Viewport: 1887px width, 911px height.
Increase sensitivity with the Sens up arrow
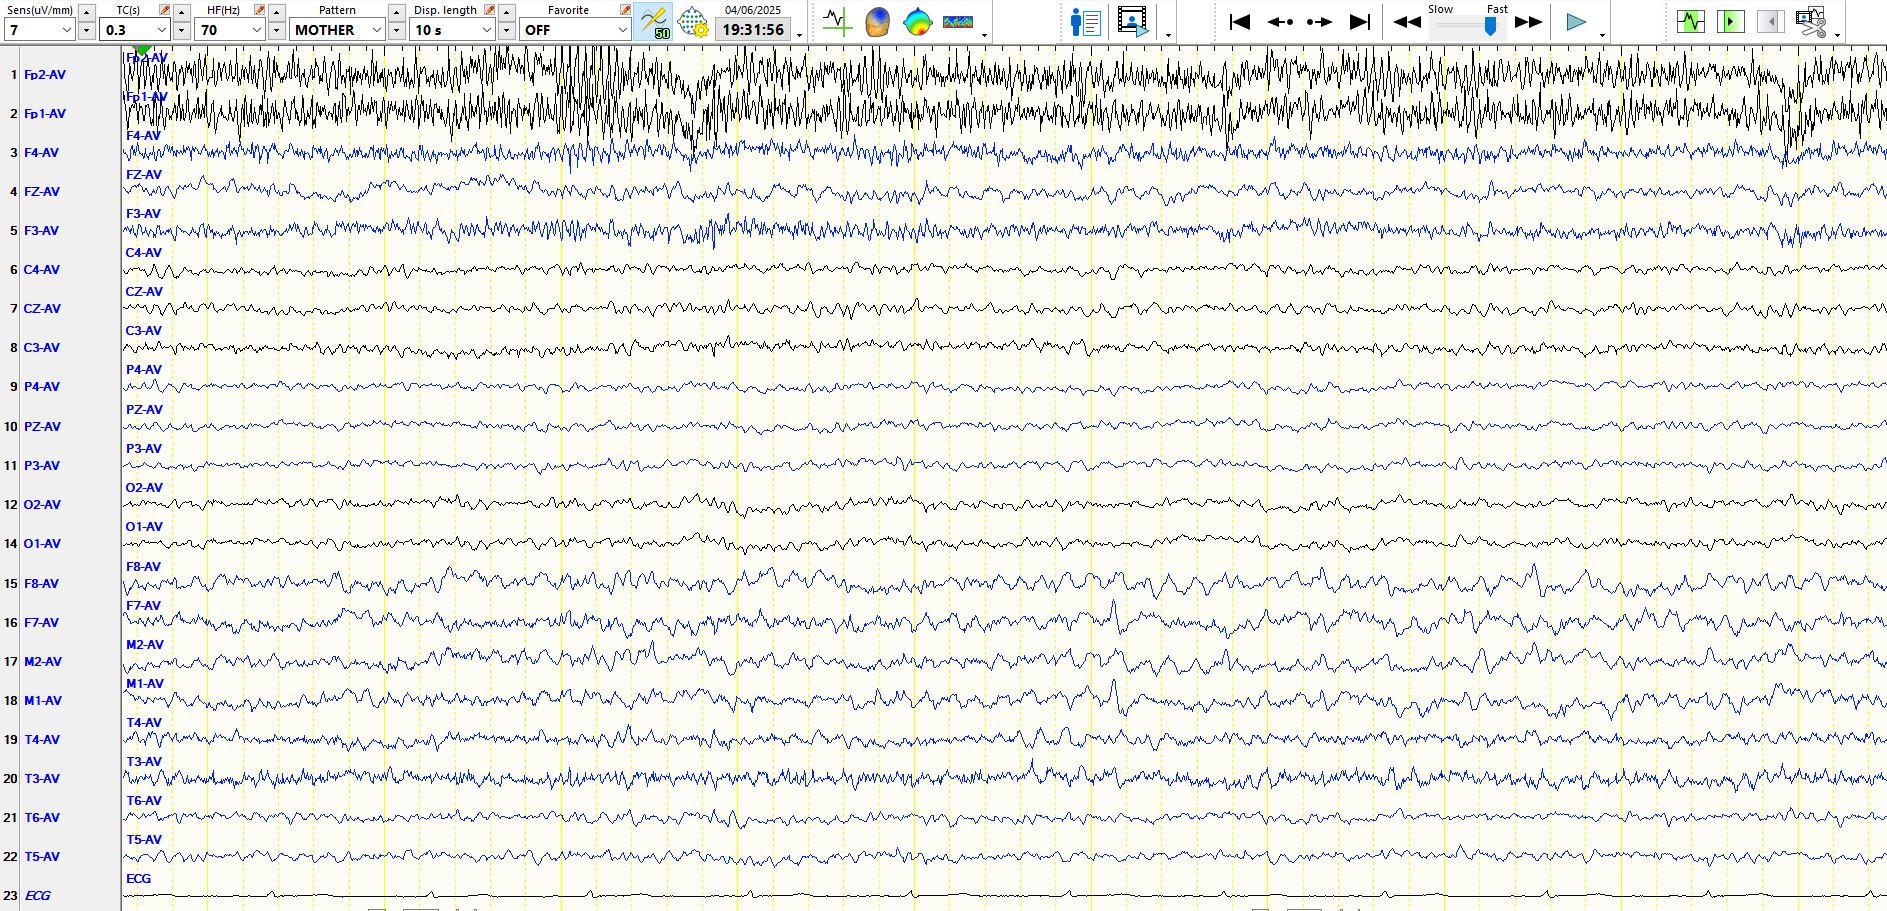pos(86,12)
